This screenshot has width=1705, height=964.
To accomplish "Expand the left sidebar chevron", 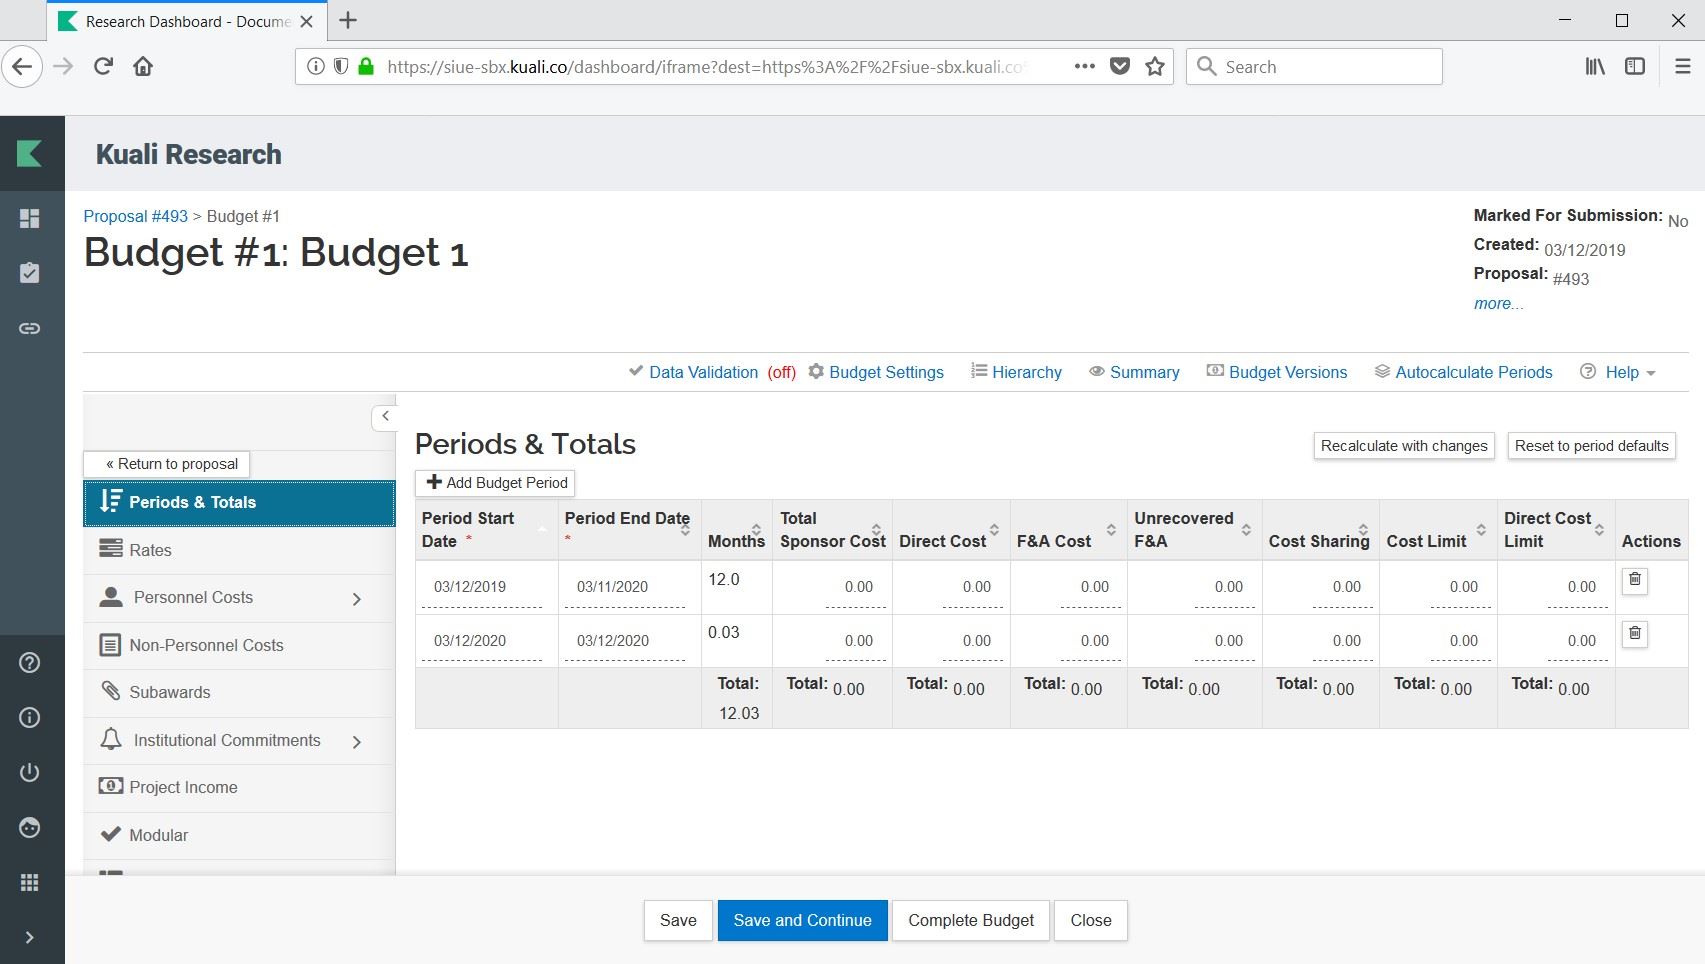I will point(30,937).
